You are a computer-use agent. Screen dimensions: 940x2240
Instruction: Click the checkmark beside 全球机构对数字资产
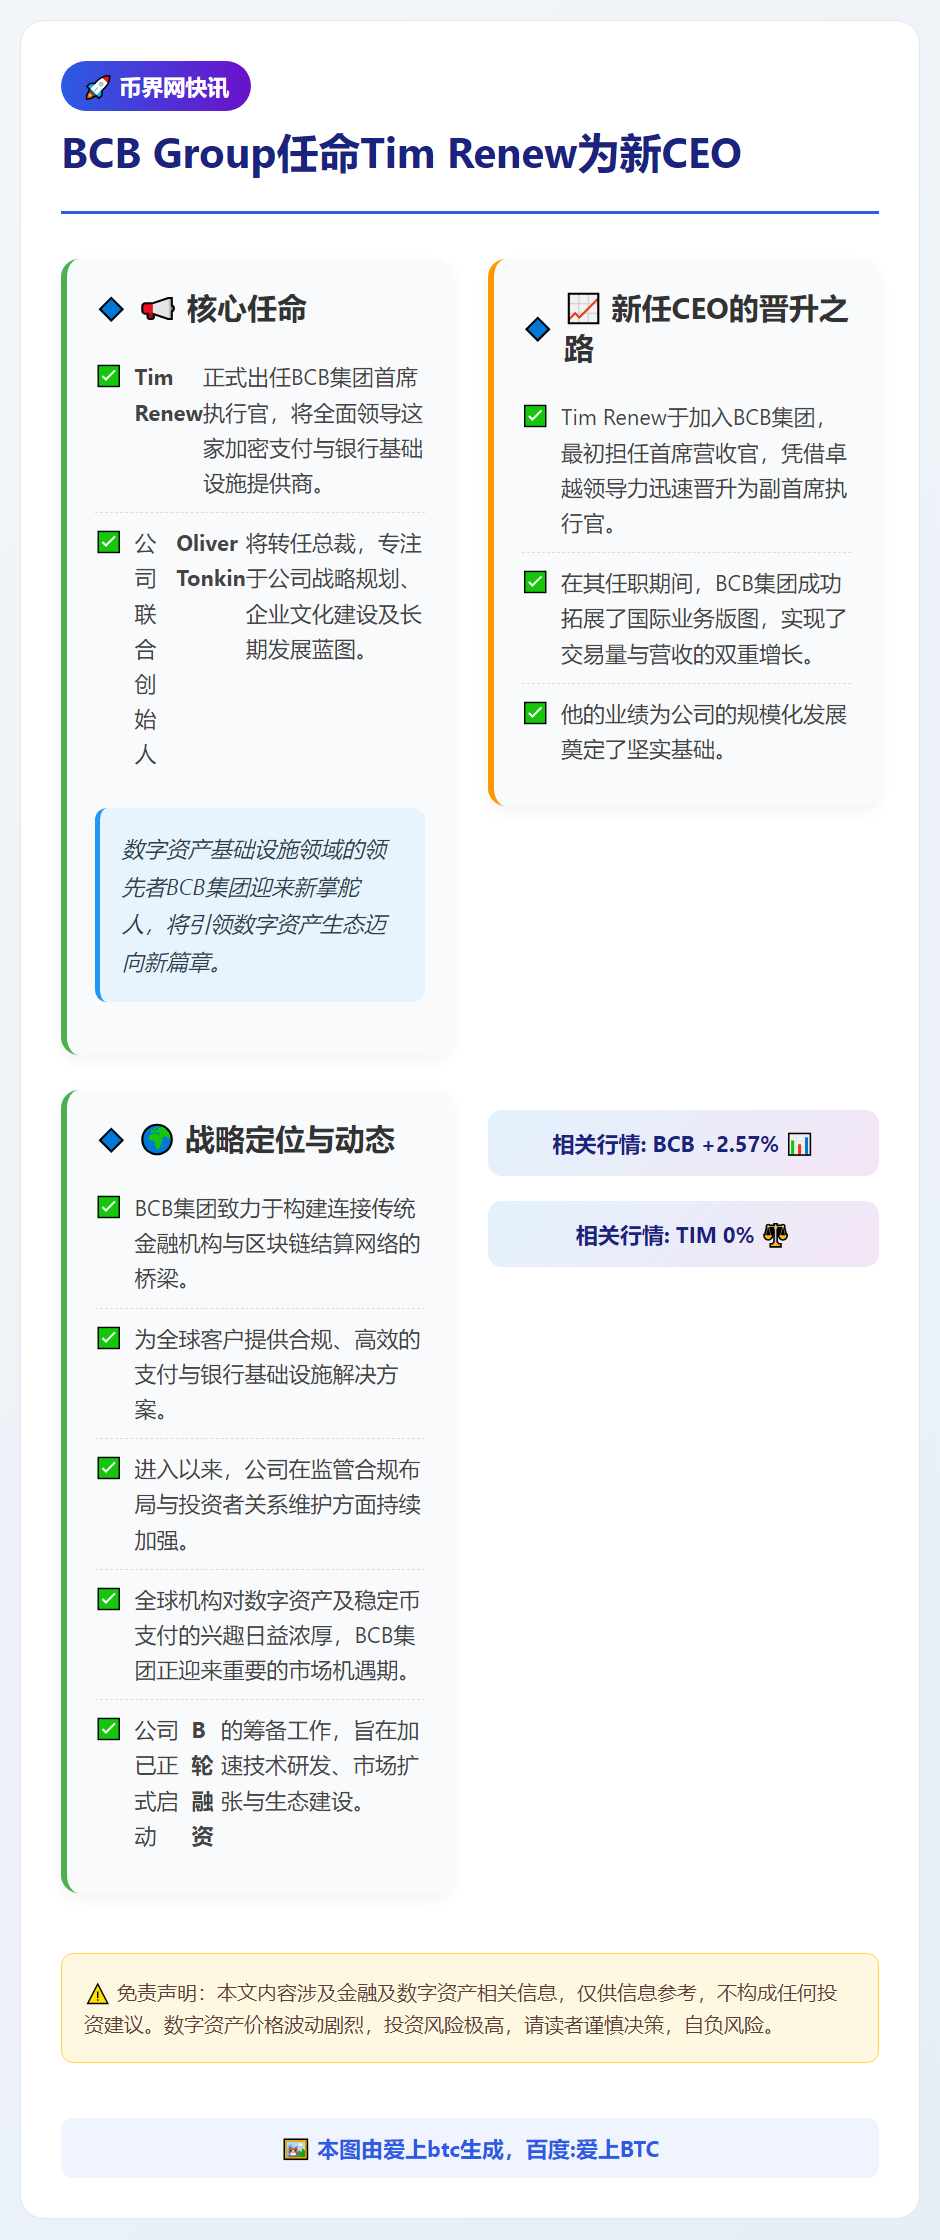[109, 1599]
